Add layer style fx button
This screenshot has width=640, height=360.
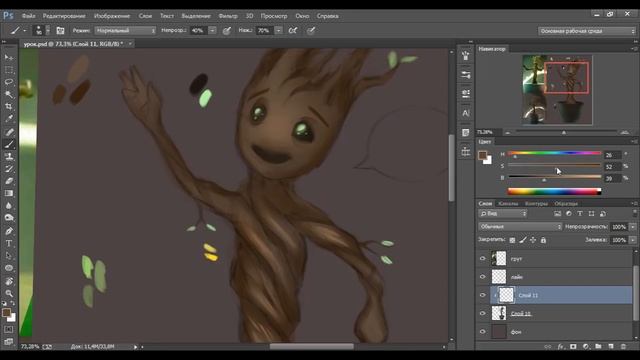(x=560, y=347)
